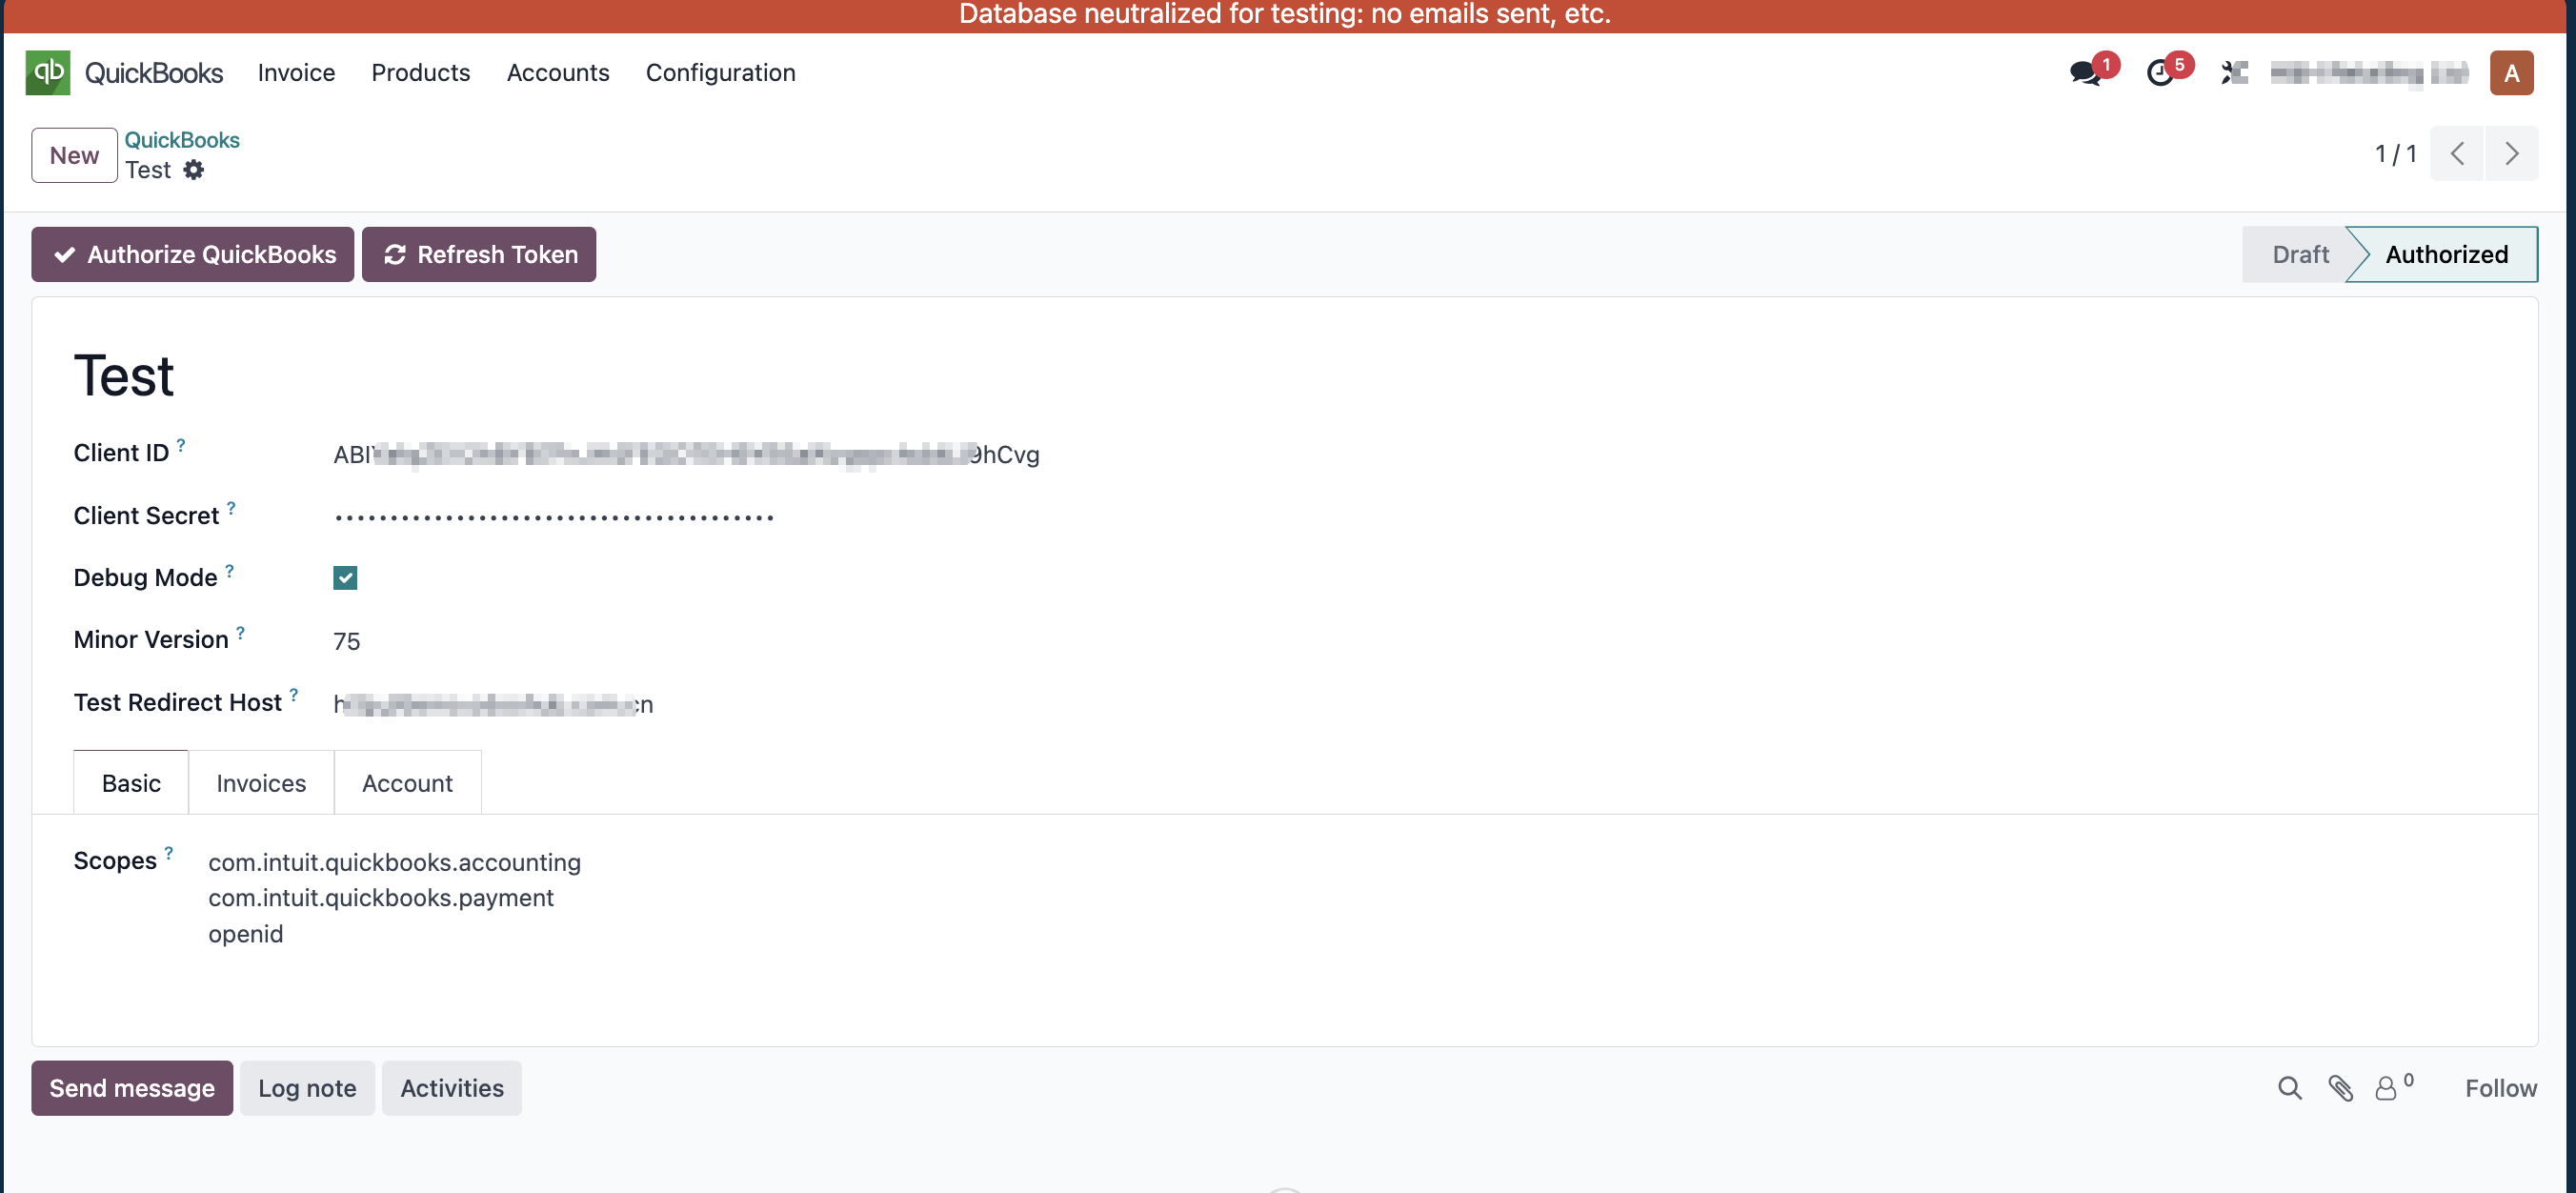The image size is (2576, 1193).
Task: Click the gear actions icon beside Test
Action: click(x=194, y=170)
